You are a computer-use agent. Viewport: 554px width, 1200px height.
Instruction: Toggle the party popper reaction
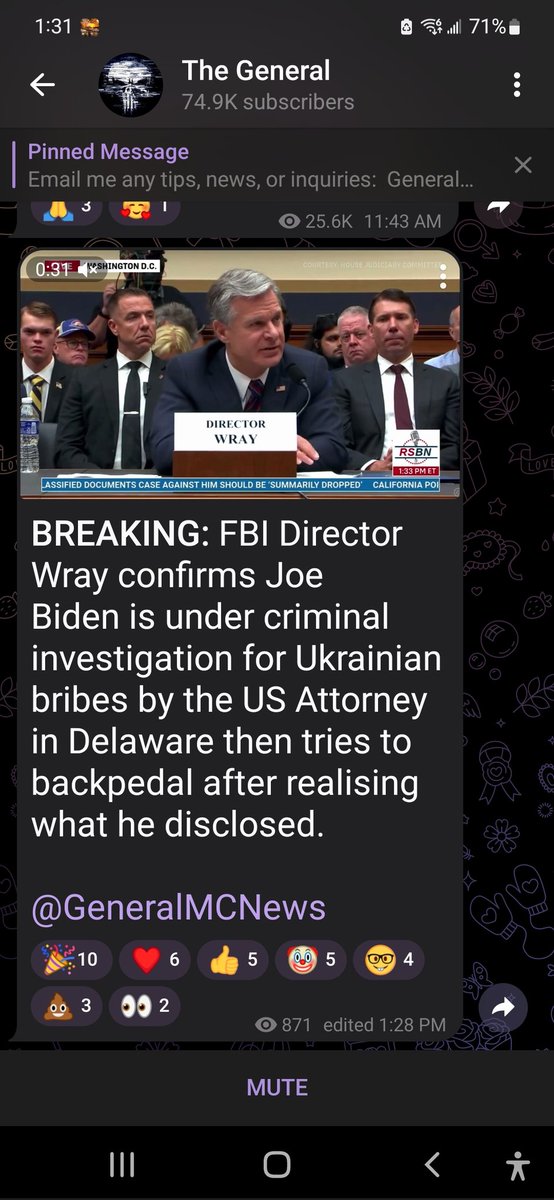tap(70, 960)
